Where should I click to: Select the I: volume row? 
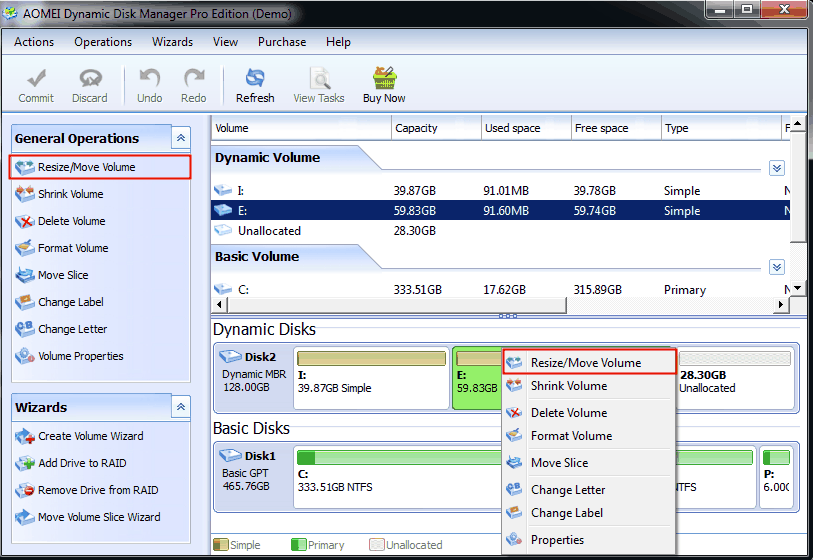(500, 191)
